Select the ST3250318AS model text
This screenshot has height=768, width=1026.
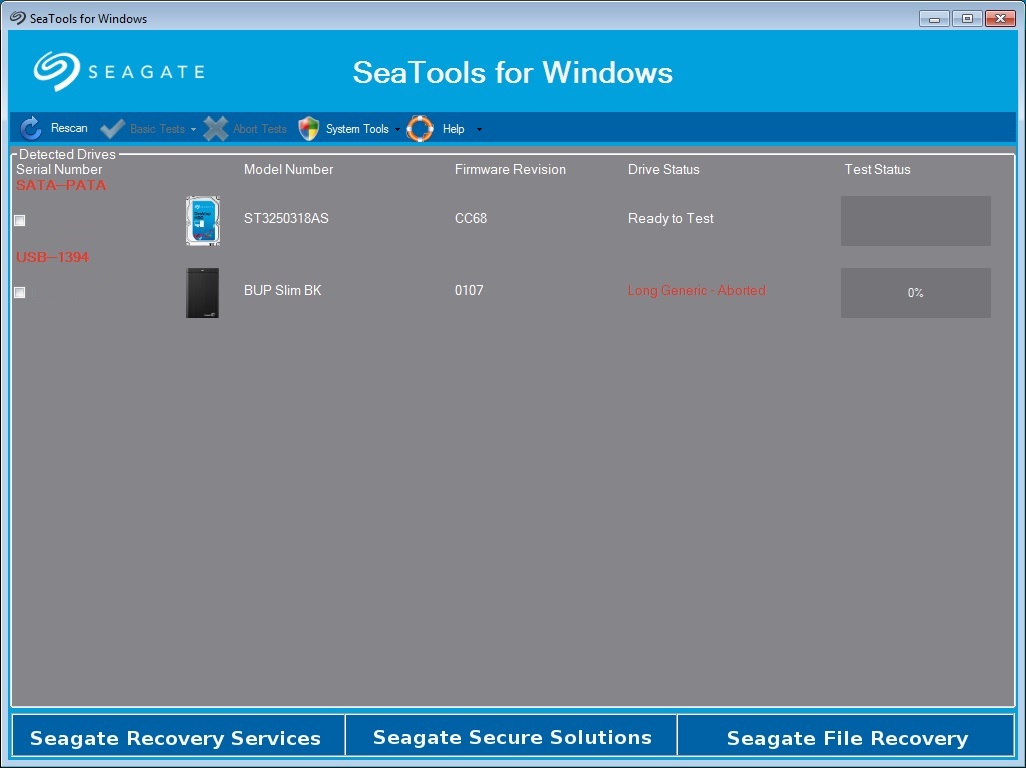(x=287, y=218)
